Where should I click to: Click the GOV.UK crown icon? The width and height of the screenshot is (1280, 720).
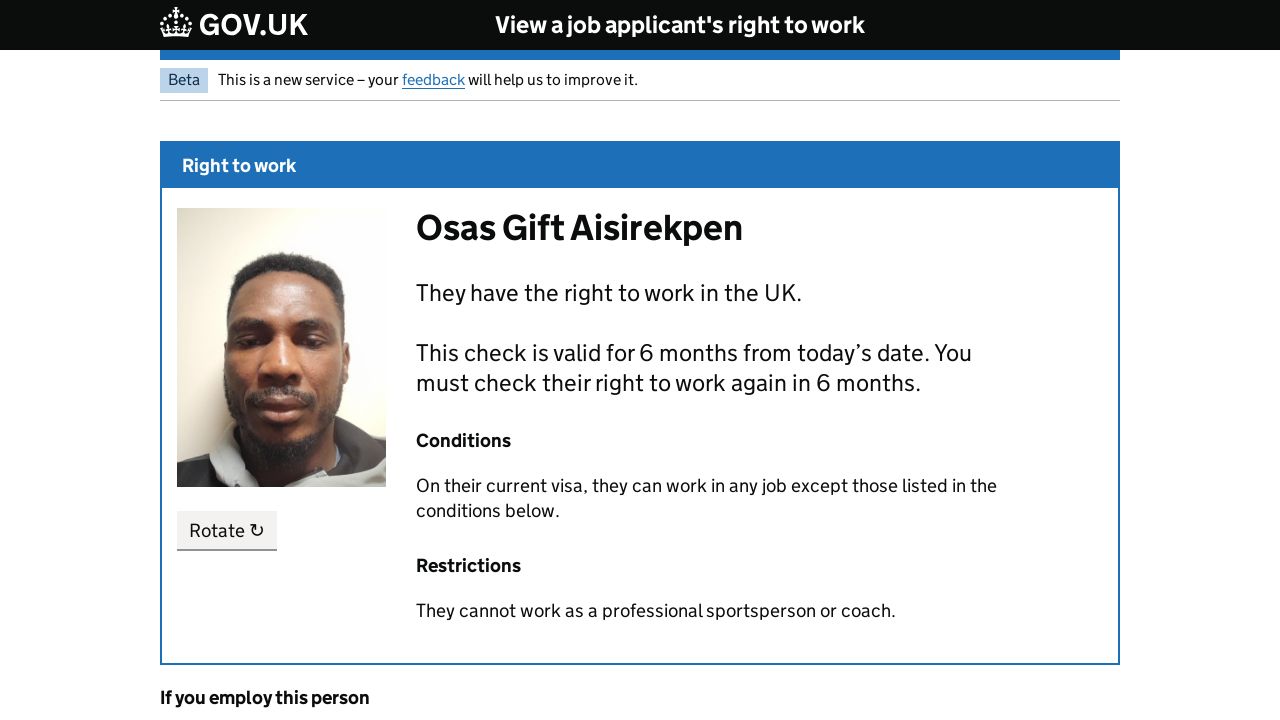(x=176, y=23)
